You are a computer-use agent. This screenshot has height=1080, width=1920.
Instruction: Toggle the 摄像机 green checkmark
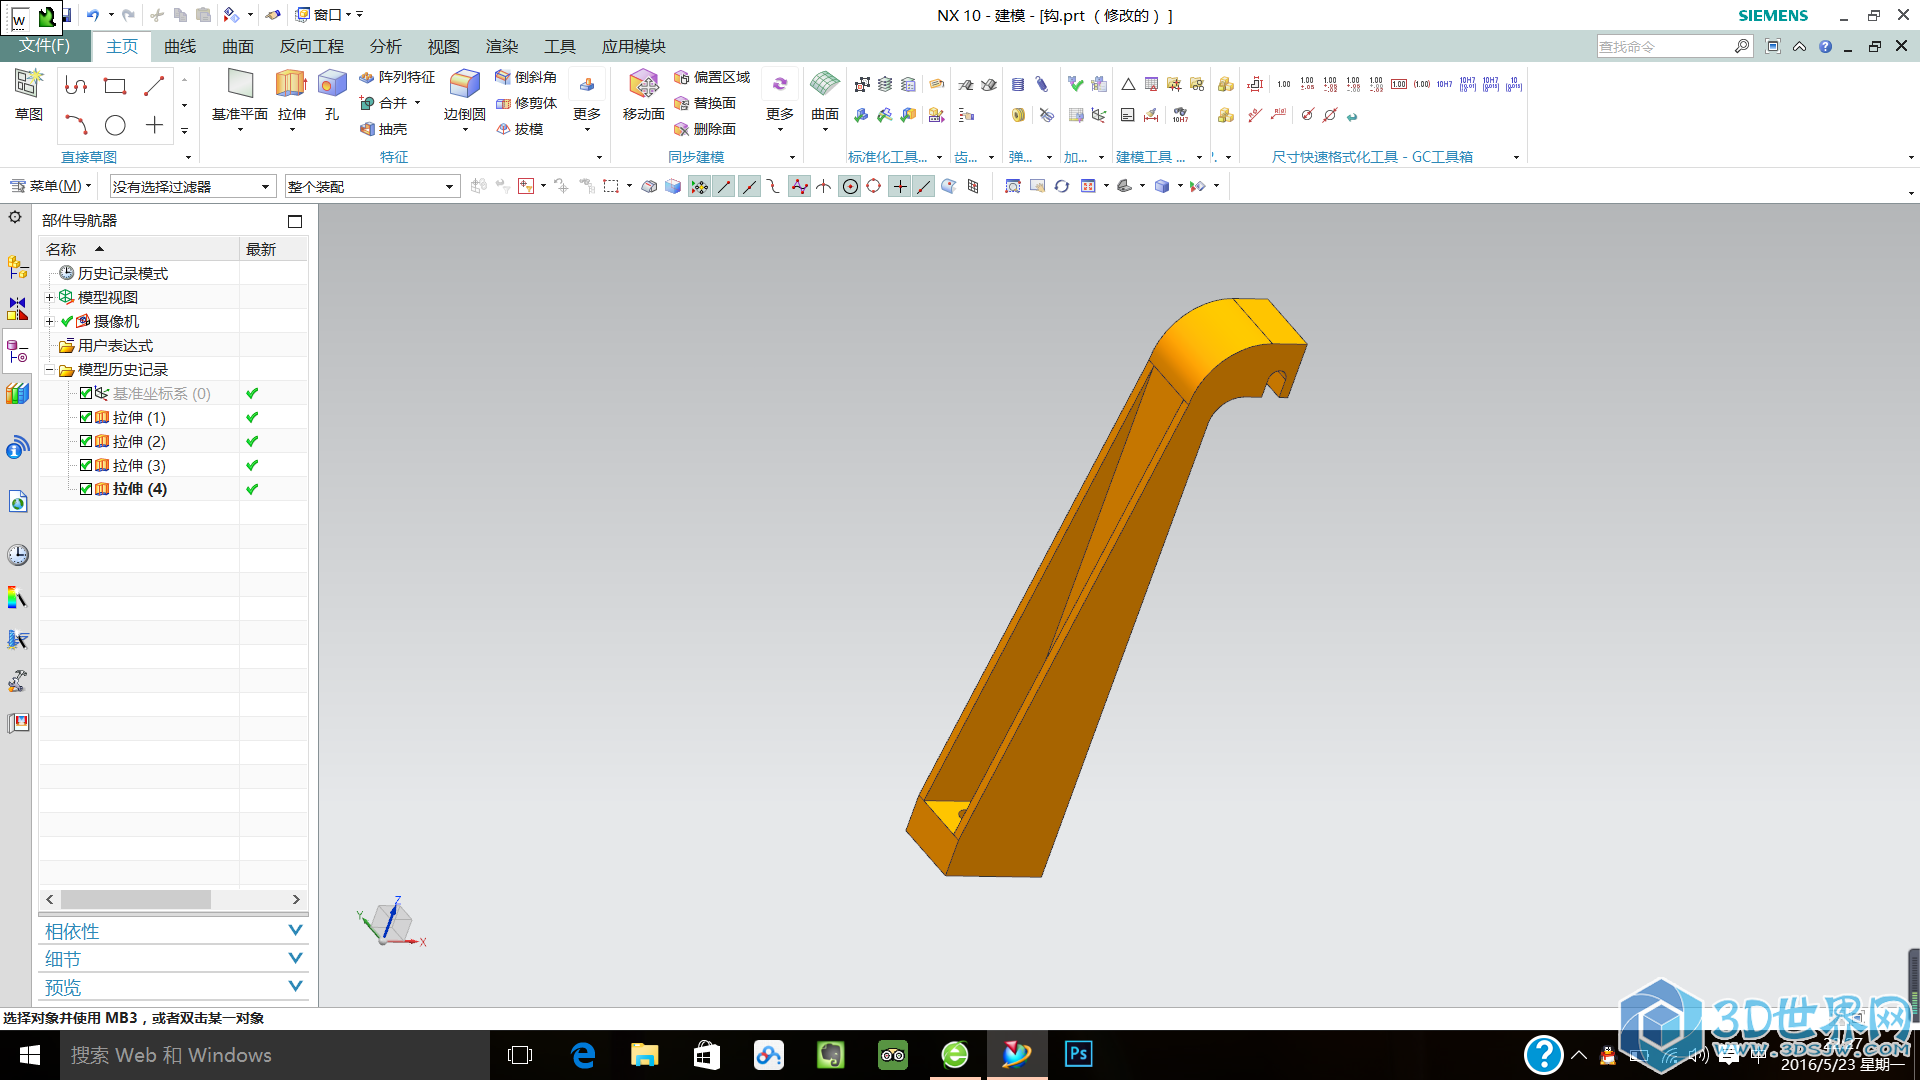tap(67, 321)
